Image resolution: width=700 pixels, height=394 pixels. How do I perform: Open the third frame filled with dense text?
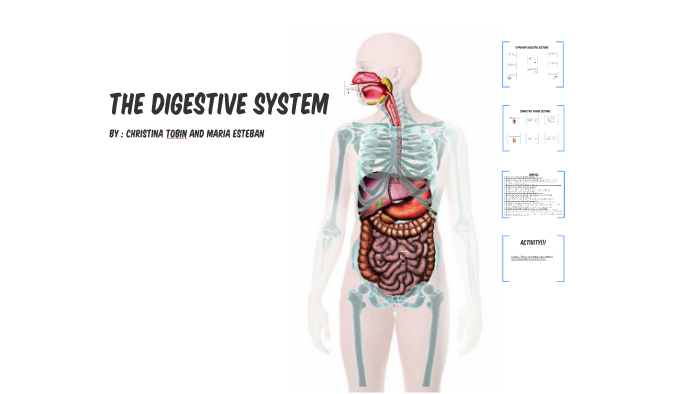pyautogui.click(x=533, y=194)
